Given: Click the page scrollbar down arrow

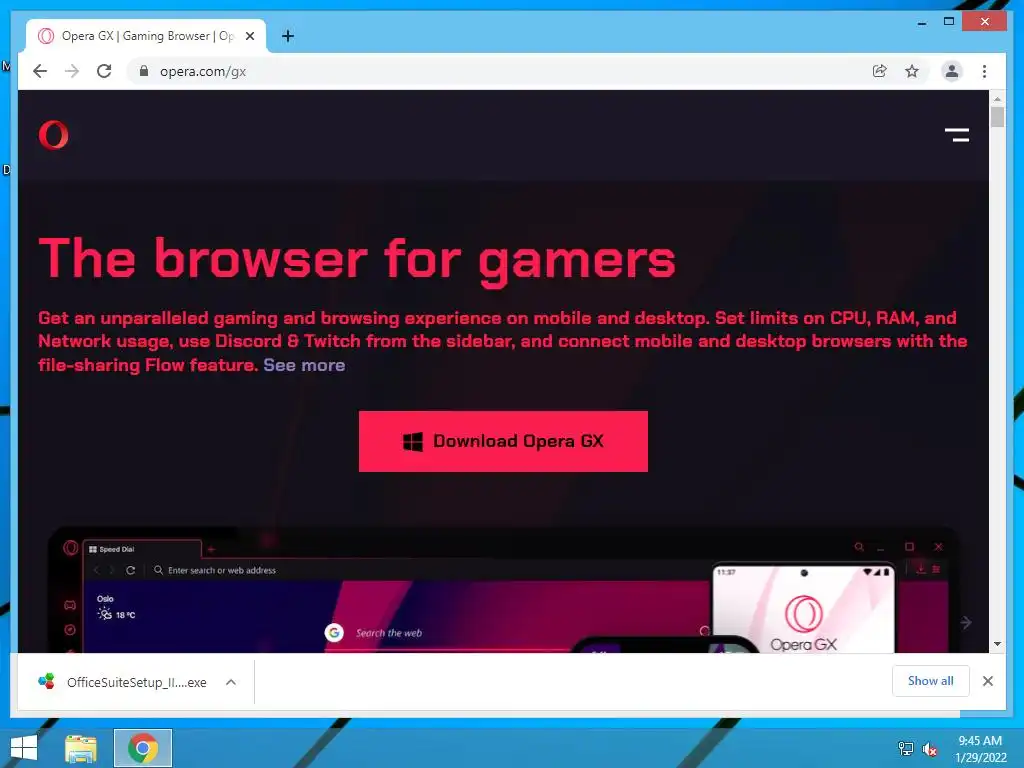Looking at the screenshot, I should coord(997,644).
